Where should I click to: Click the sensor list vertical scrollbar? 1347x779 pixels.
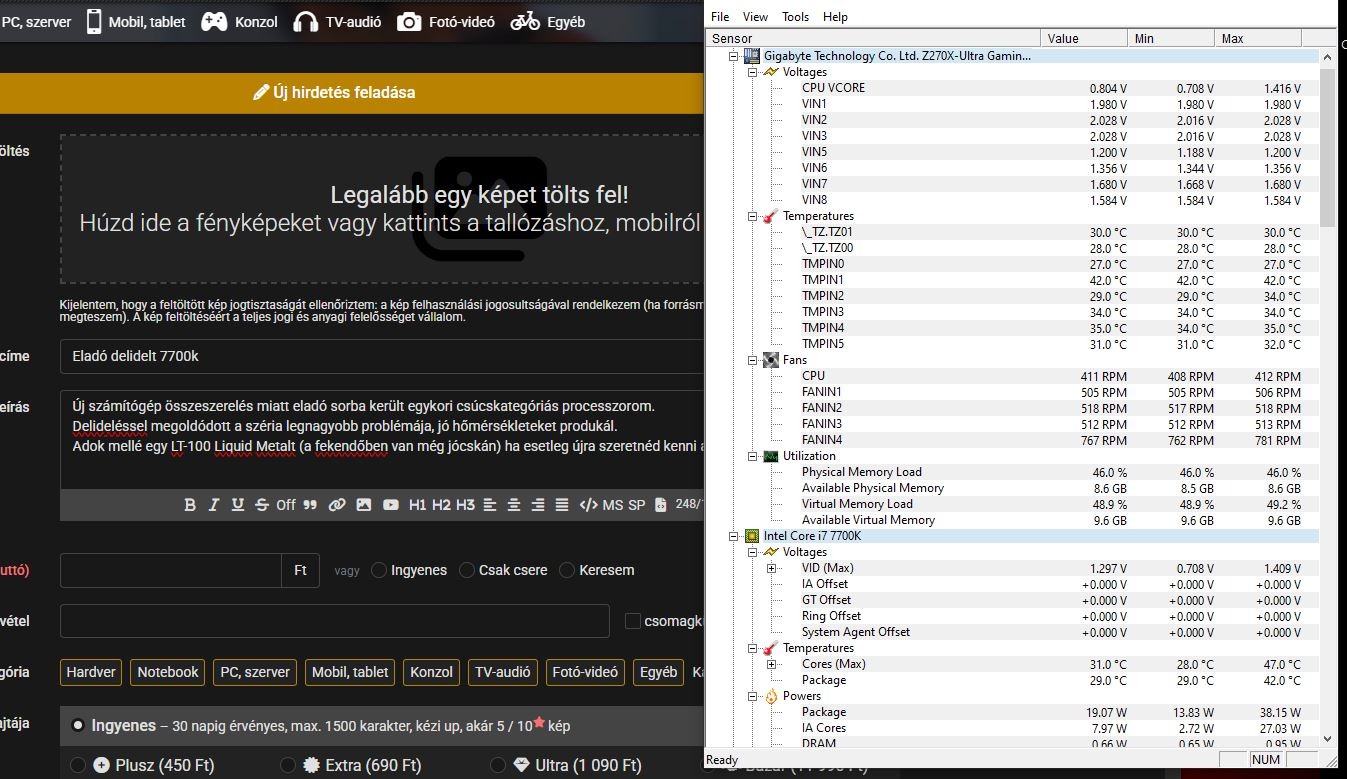(1327, 396)
